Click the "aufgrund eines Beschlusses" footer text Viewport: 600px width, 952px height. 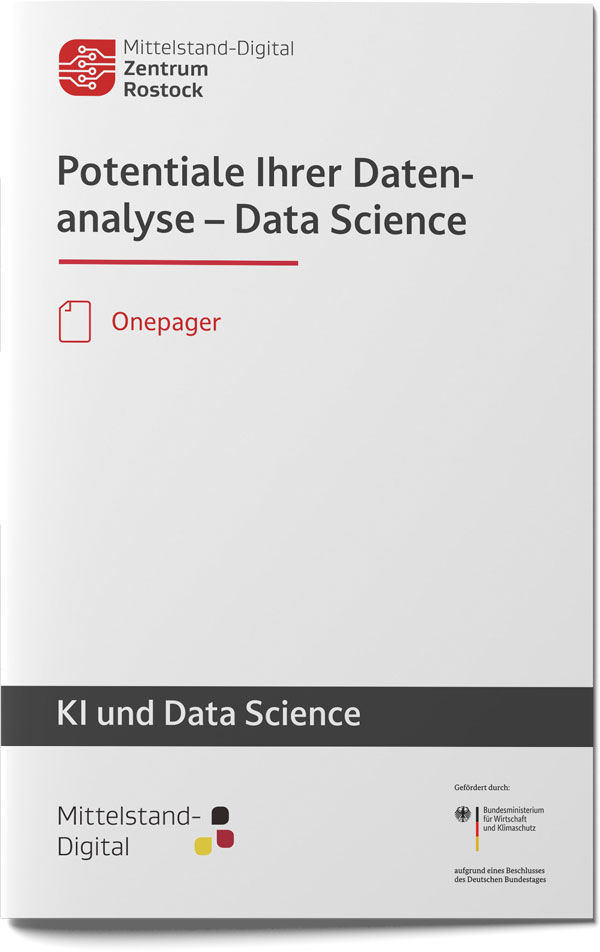[495, 870]
